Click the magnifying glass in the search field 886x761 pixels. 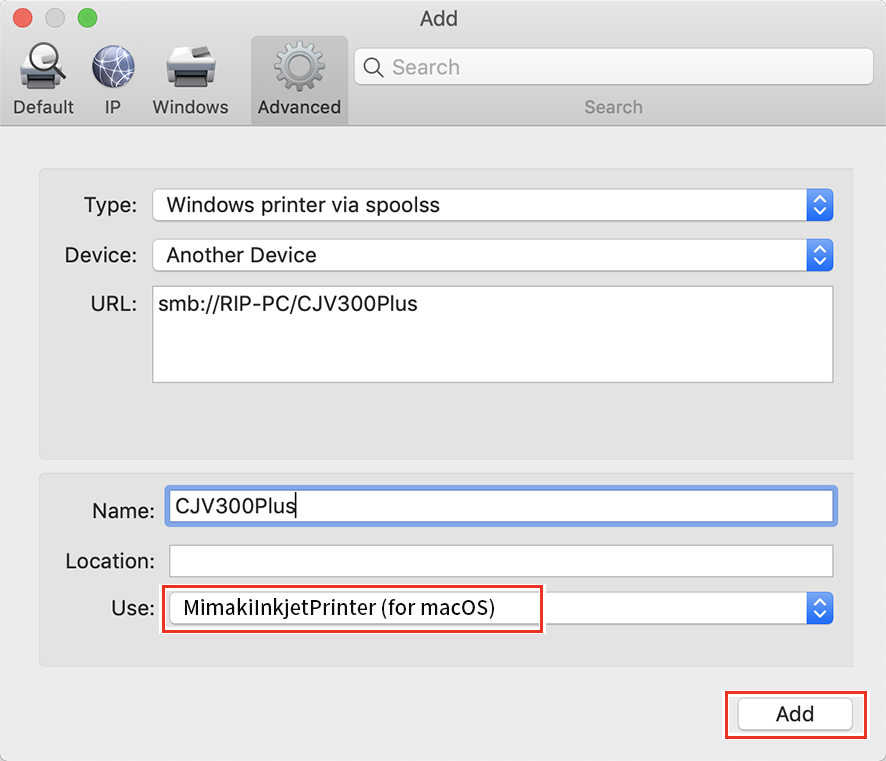[x=373, y=67]
